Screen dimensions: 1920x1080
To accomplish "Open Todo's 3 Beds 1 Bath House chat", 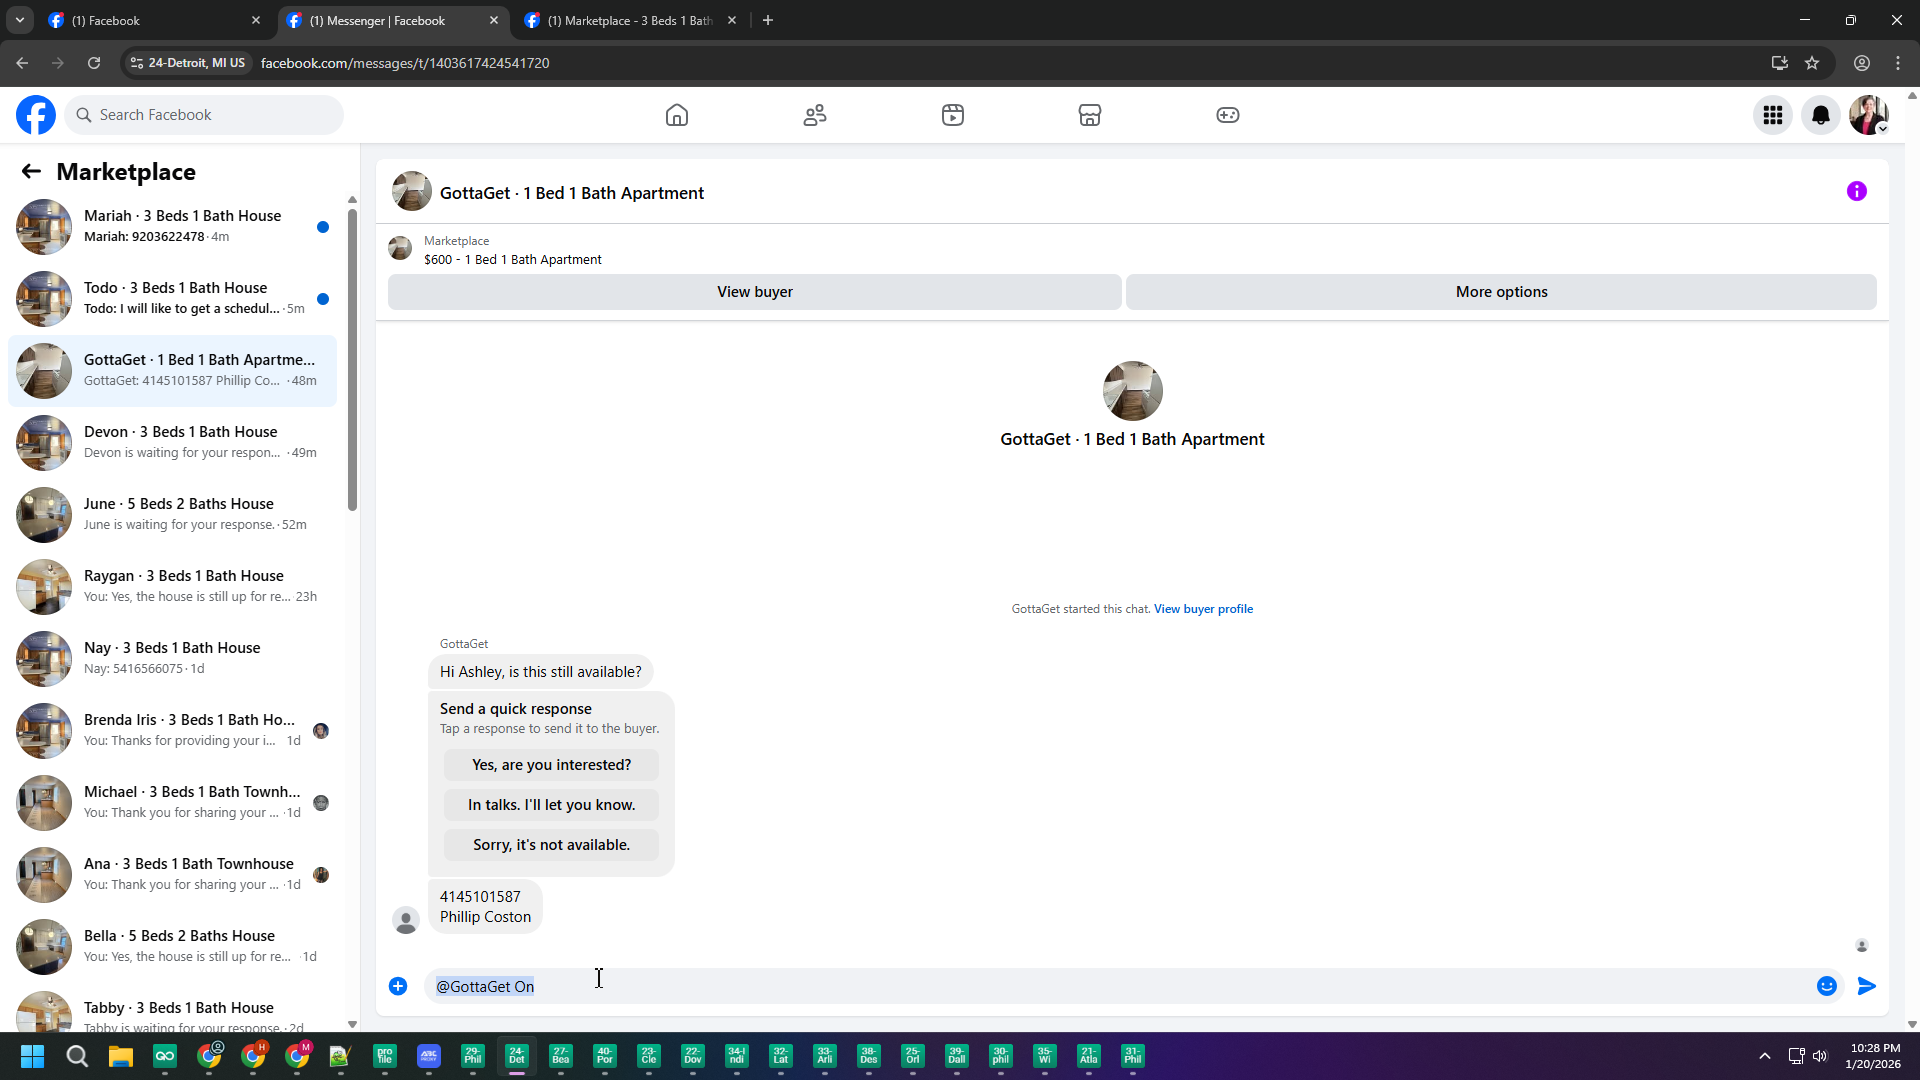I will pos(172,299).
